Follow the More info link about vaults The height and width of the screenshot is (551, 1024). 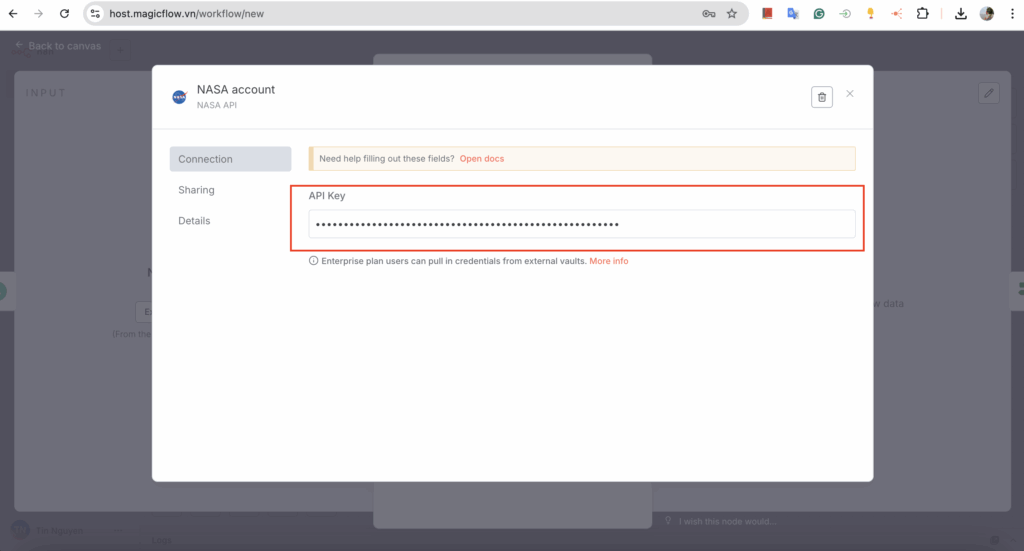(x=608, y=261)
